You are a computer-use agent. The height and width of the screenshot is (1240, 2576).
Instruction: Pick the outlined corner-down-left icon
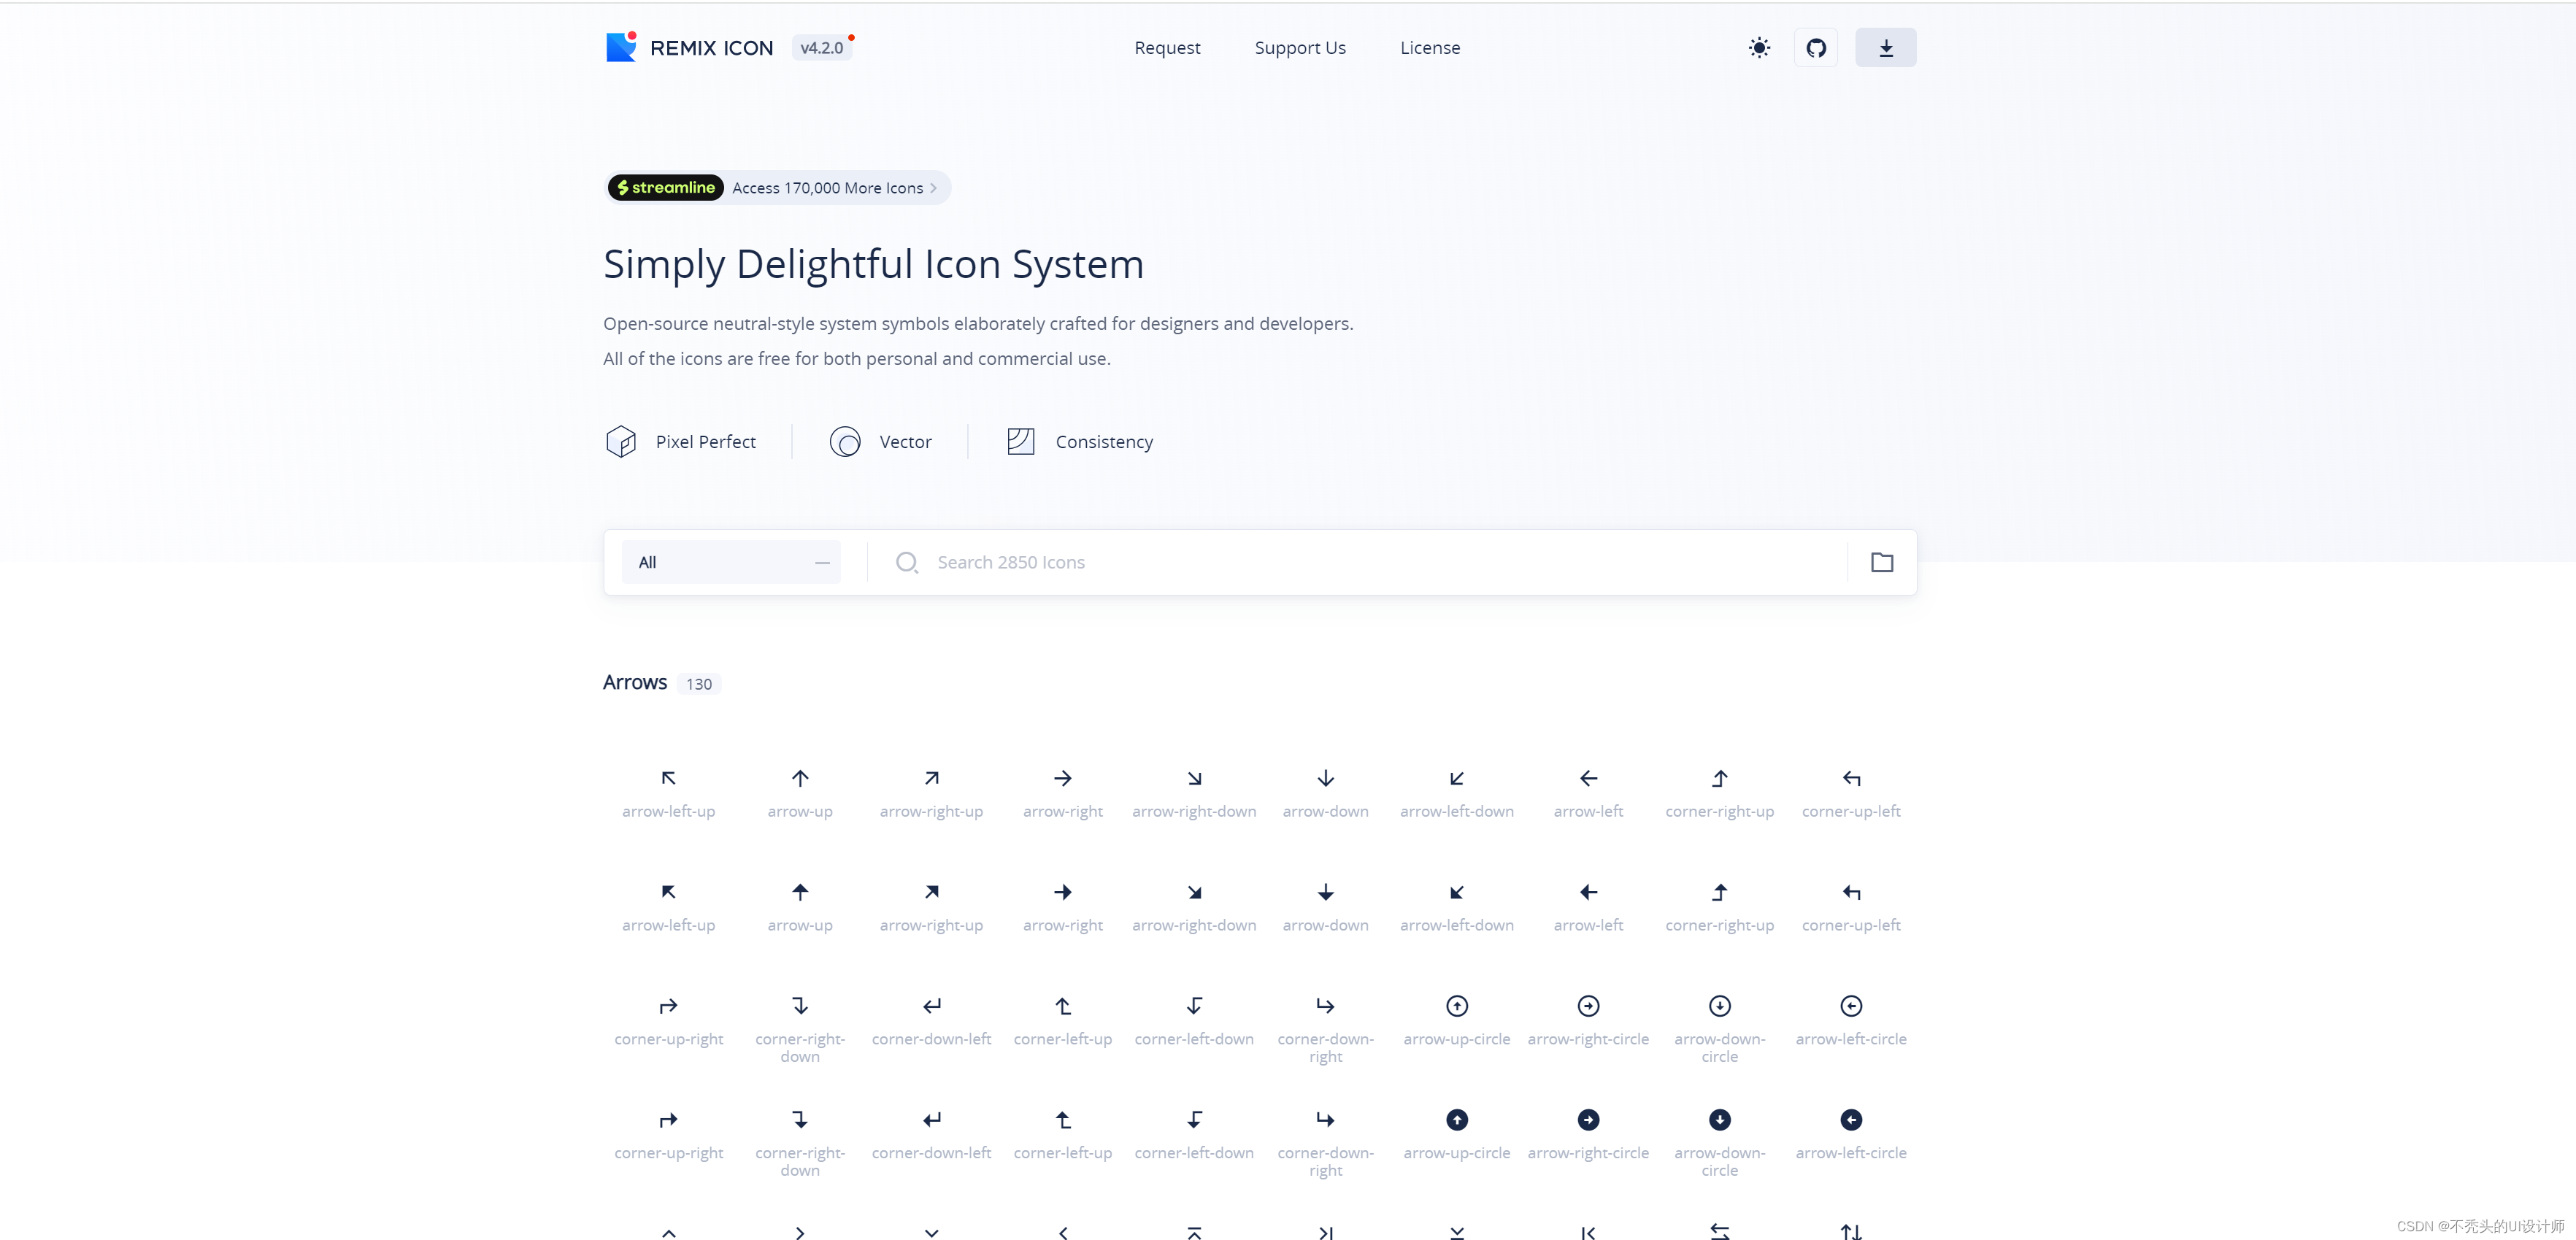[x=931, y=1006]
